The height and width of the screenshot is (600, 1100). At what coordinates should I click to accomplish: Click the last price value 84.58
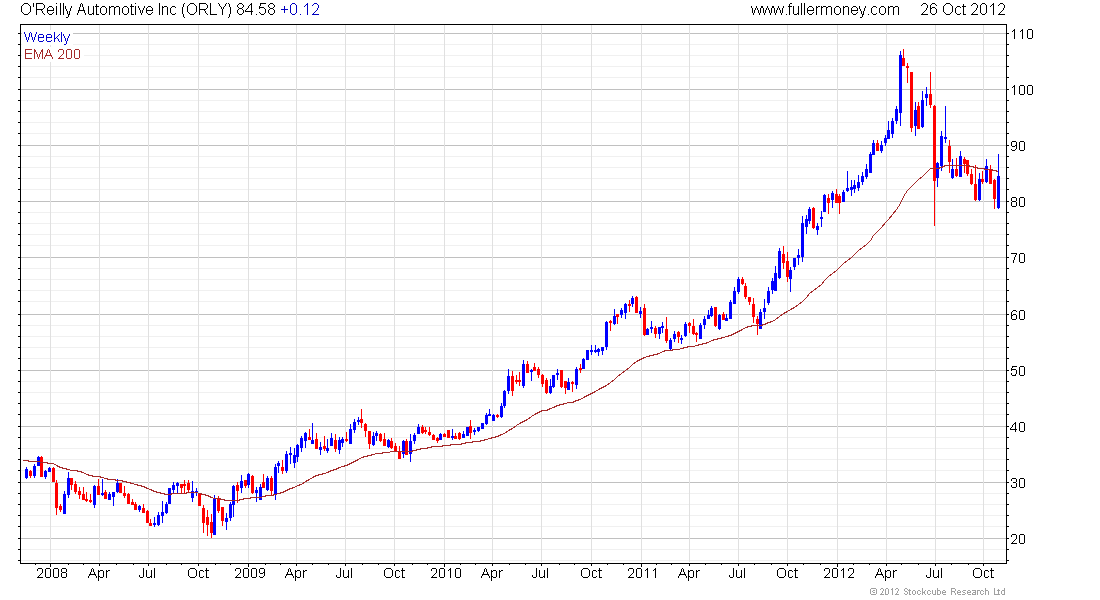pyautogui.click(x=255, y=10)
